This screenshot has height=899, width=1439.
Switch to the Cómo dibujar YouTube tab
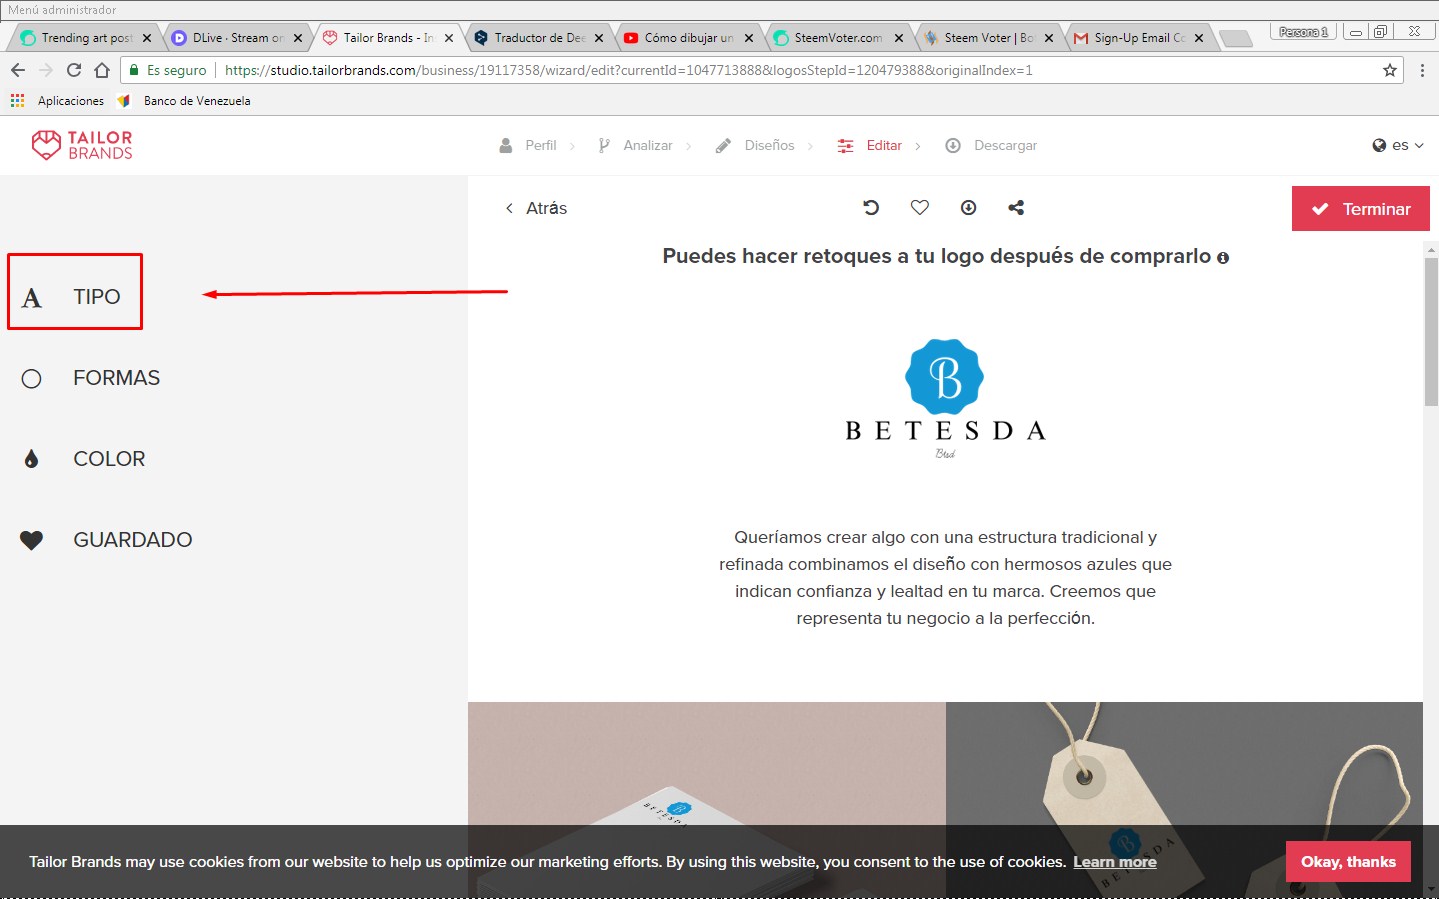click(688, 38)
